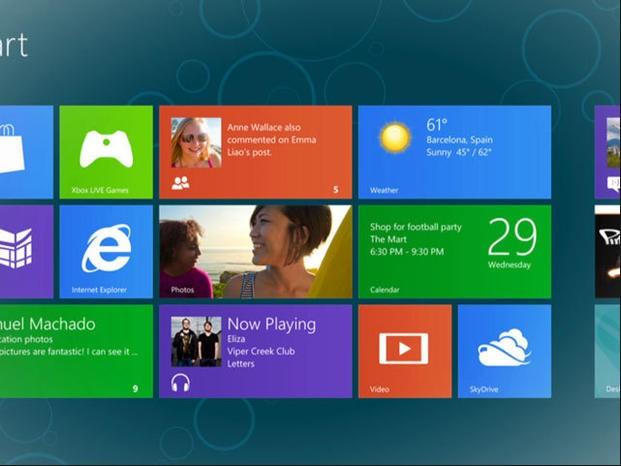621x466 pixels.
Task: Open the Store shopping bag tile
Action: 26,152
